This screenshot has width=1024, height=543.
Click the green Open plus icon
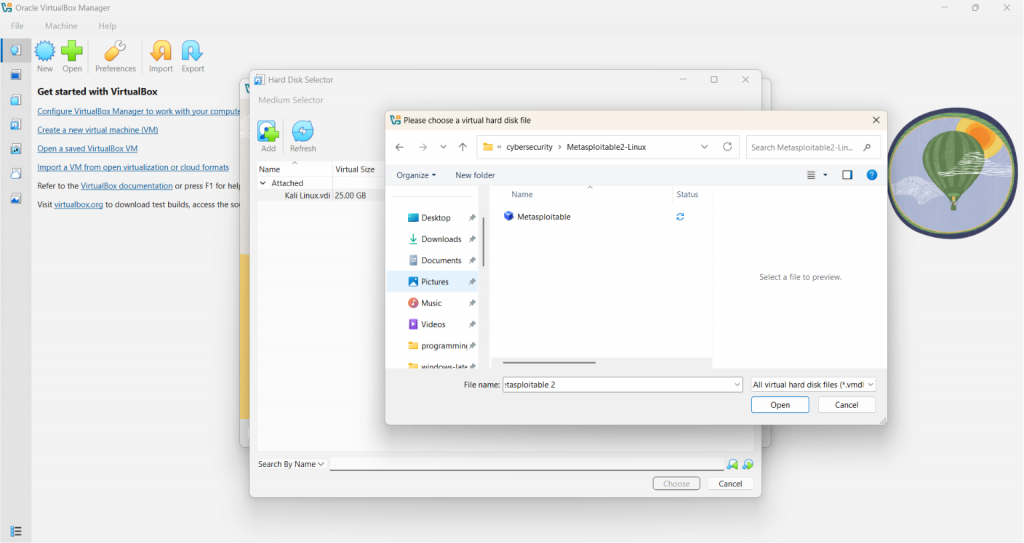(x=72, y=51)
